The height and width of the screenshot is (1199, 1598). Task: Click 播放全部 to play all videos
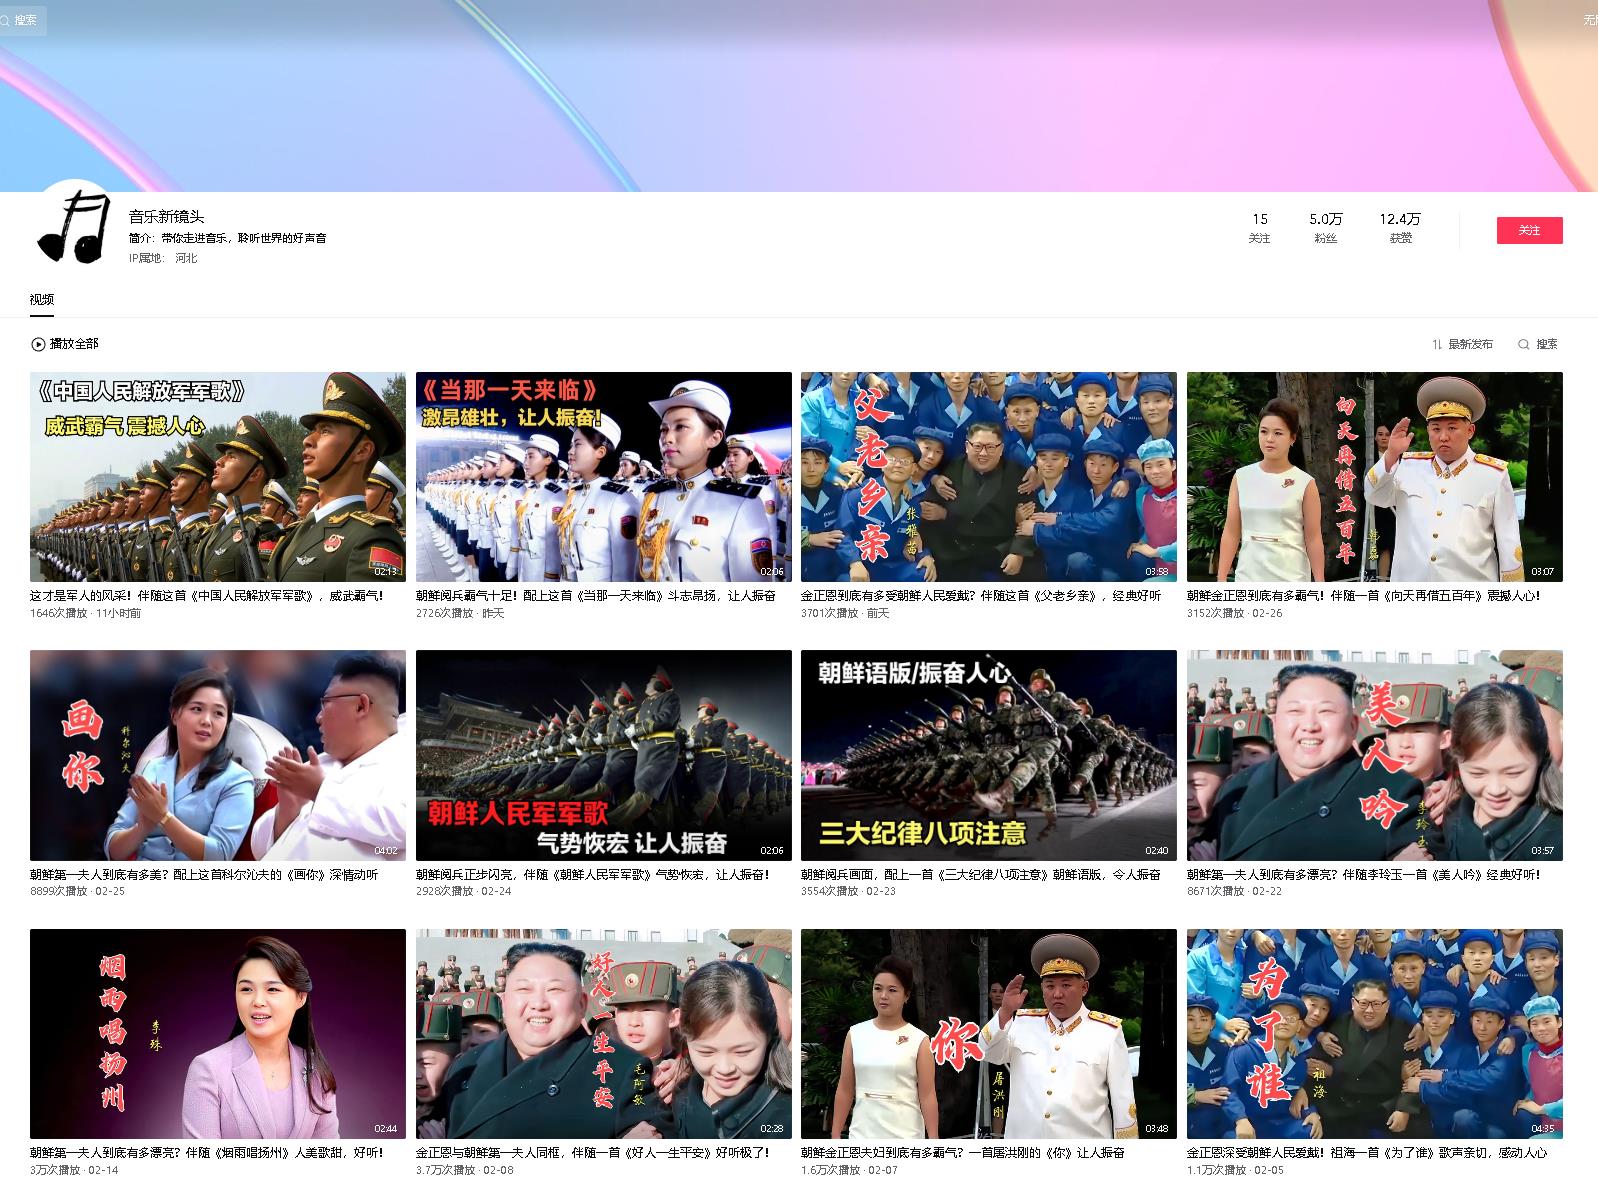(x=74, y=344)
